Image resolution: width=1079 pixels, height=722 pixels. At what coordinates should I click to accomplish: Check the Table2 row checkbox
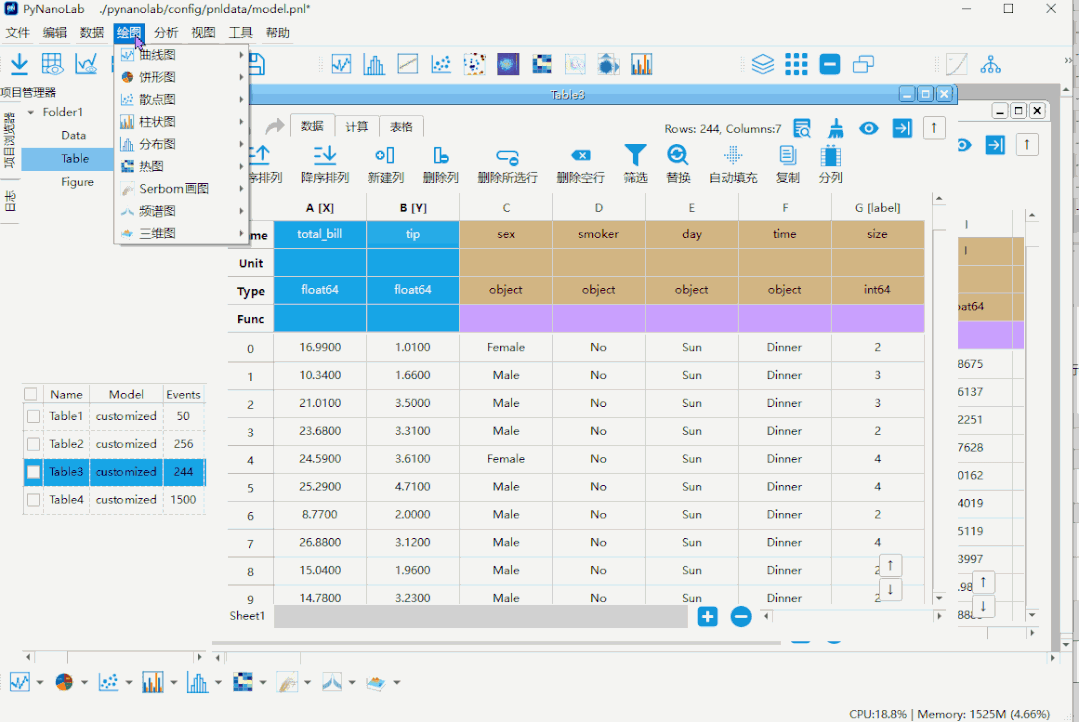(x=33, y=444)
